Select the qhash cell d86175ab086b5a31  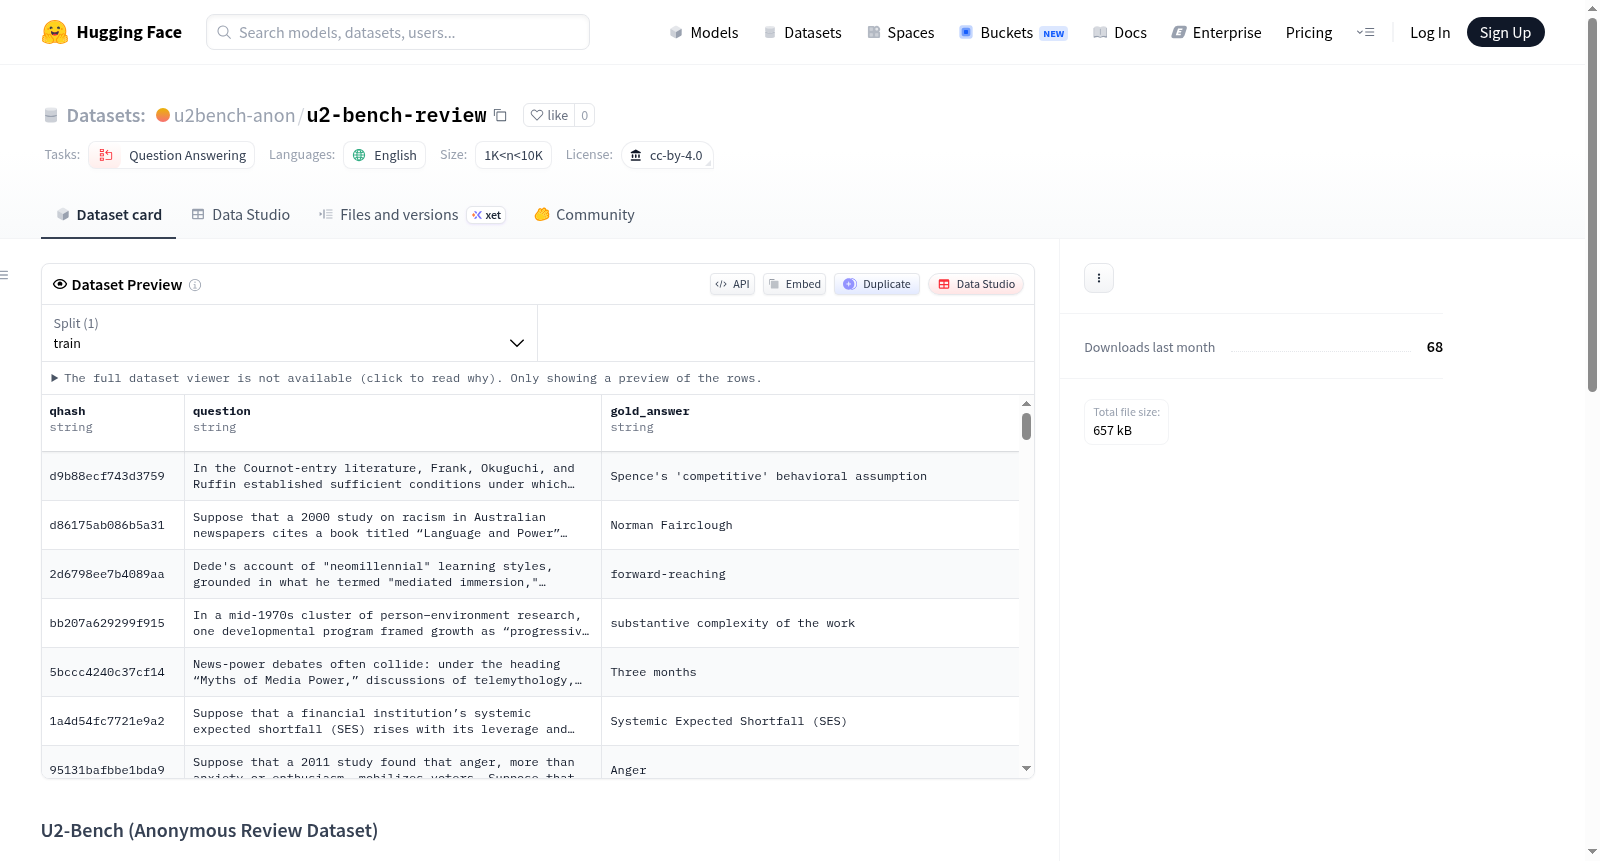click(x=113, y=525)
